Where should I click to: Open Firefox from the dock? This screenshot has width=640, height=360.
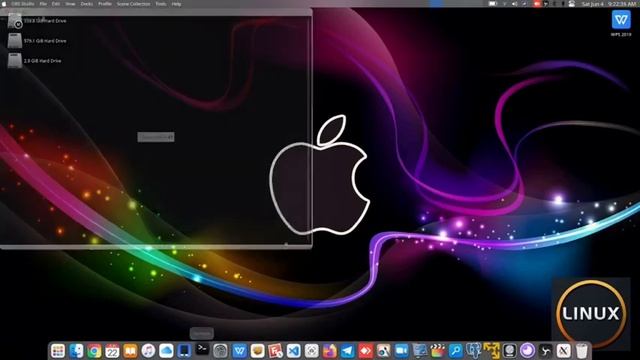[x=329, y=351]
